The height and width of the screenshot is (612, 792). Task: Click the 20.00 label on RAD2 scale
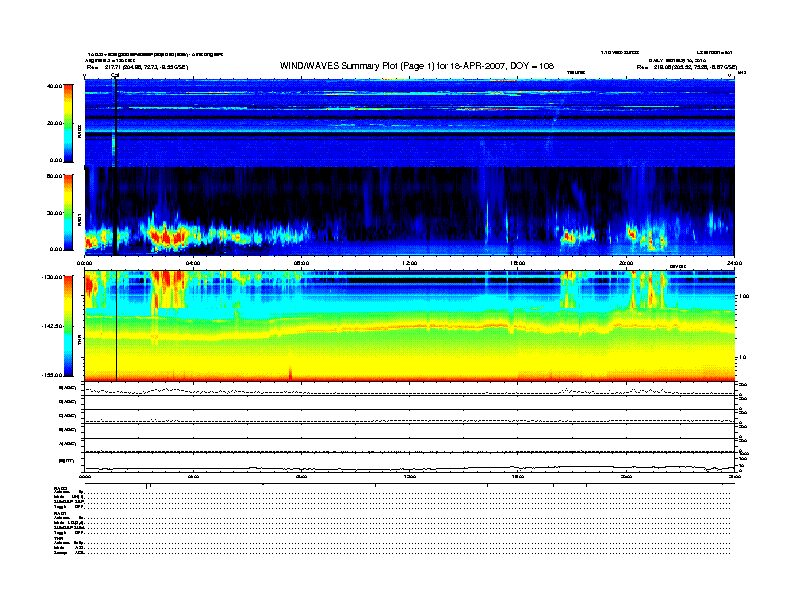tap(54, 123)
